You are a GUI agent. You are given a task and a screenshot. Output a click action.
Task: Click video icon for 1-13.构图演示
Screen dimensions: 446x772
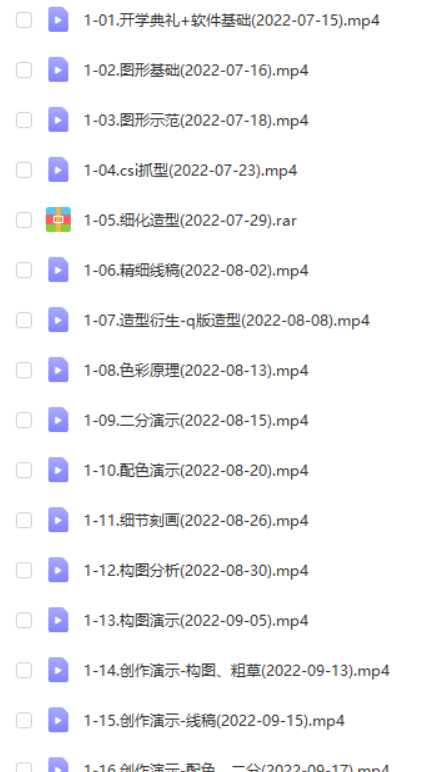(58, 620)
